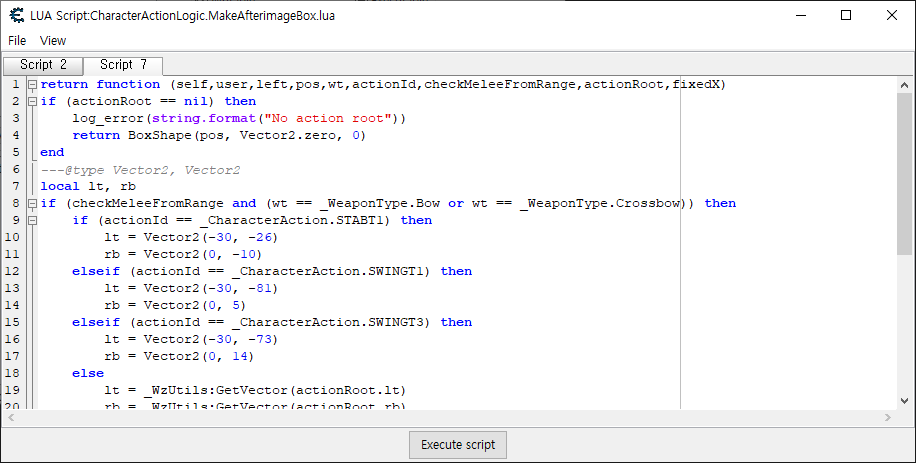This screenshot has height=463, width=916.
Task: Open the File menu
Action: 17,40
